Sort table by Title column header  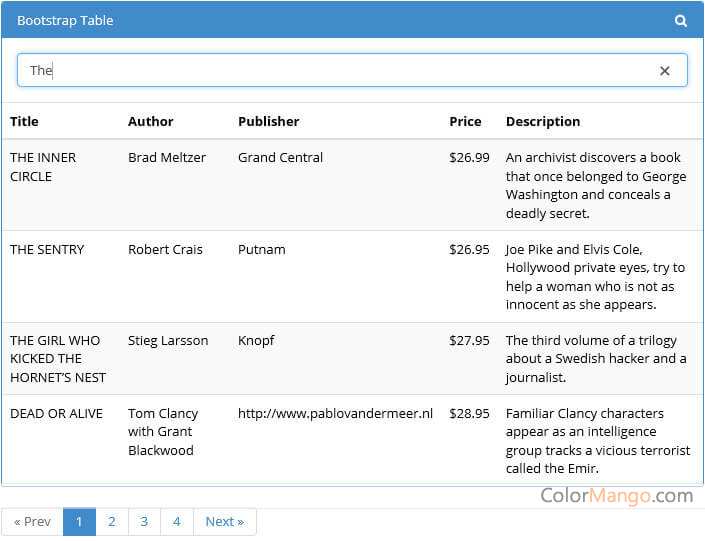pos(24,121)
